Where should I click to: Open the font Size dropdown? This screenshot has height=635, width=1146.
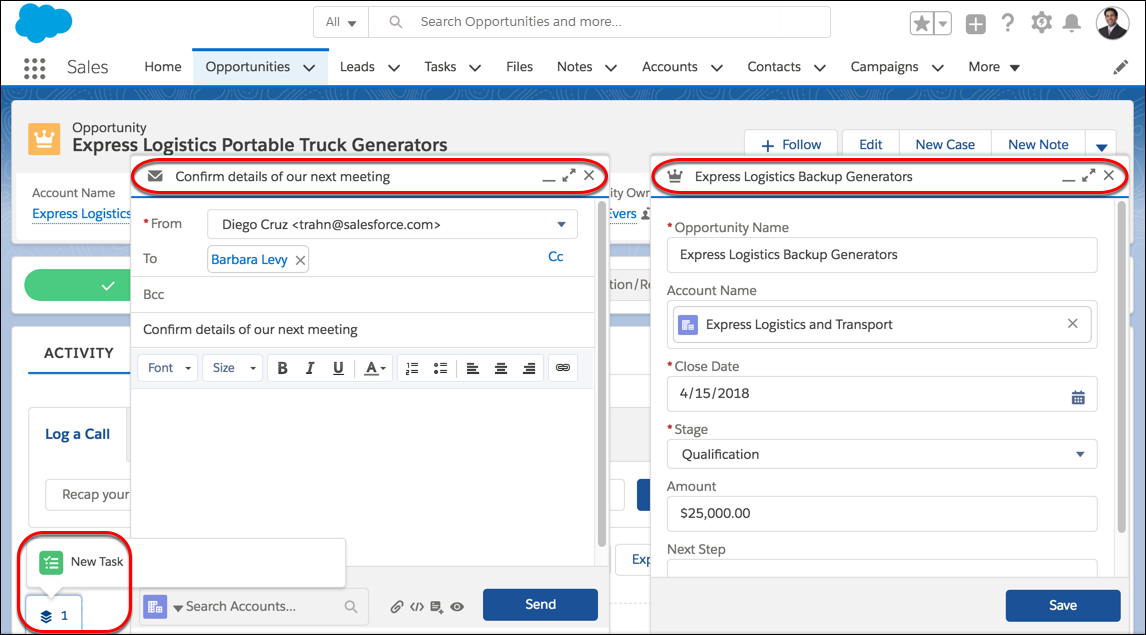[x=233, y=368]
